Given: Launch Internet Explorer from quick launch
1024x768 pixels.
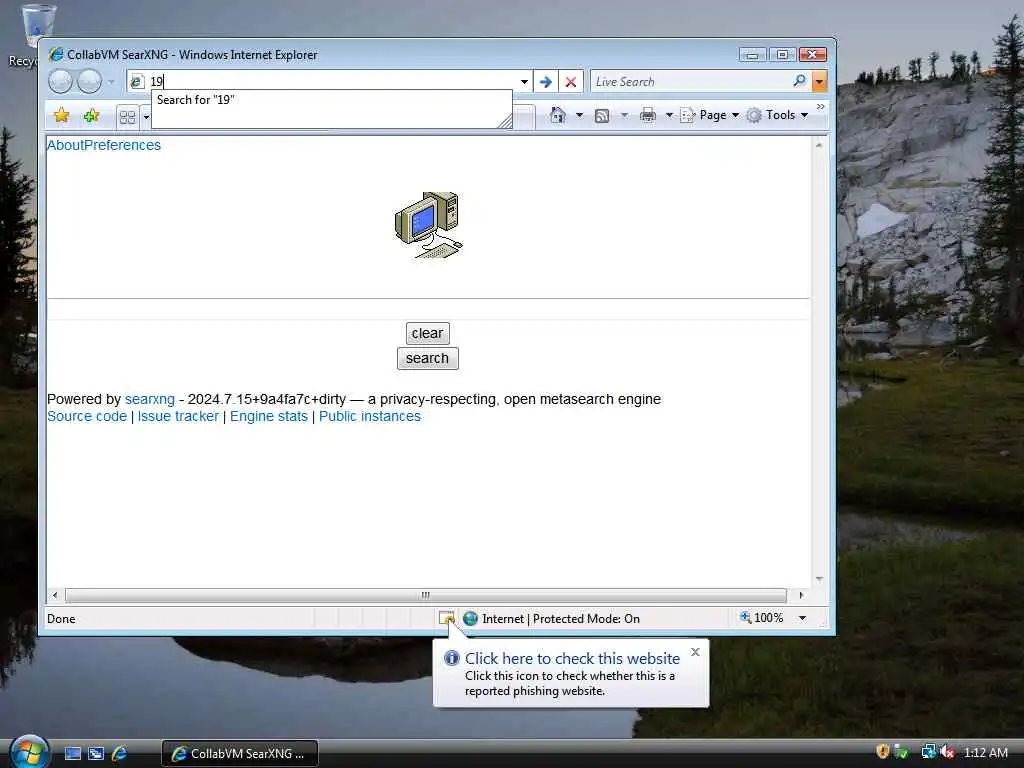Looking at the screenshot, I should click(x=120, y=754).
